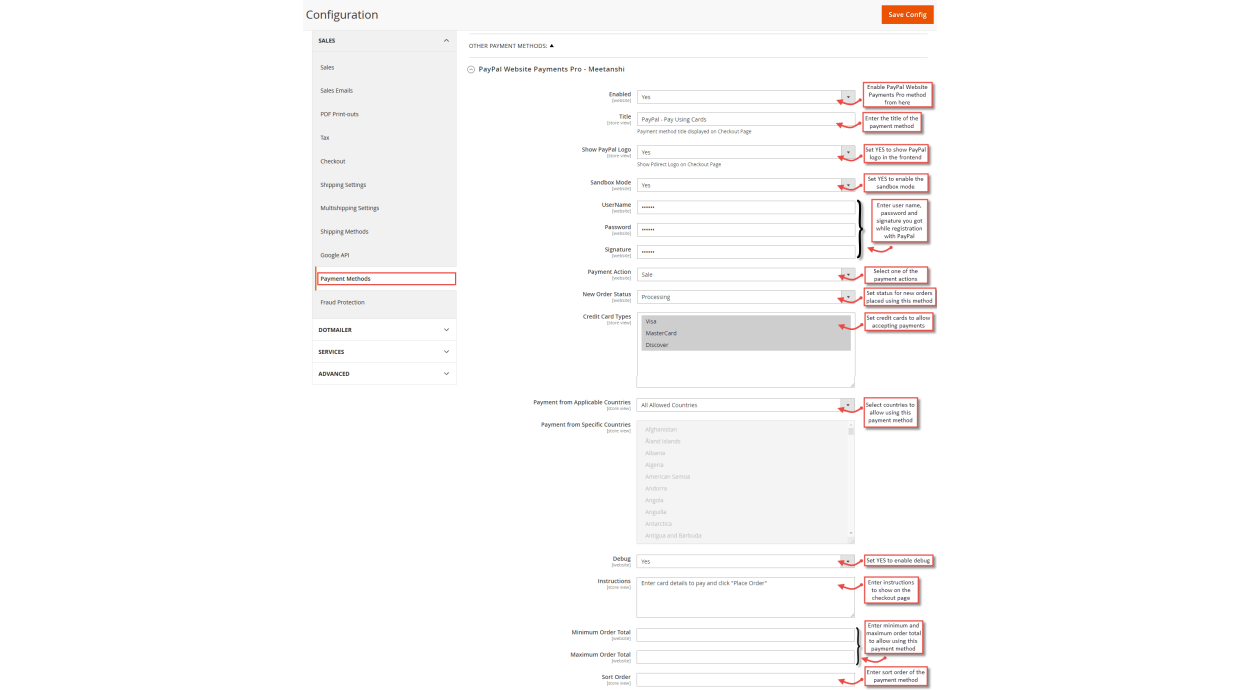
Task: Toggle the Other Payment Methods triangle
Action: click(x=551, y=46)
